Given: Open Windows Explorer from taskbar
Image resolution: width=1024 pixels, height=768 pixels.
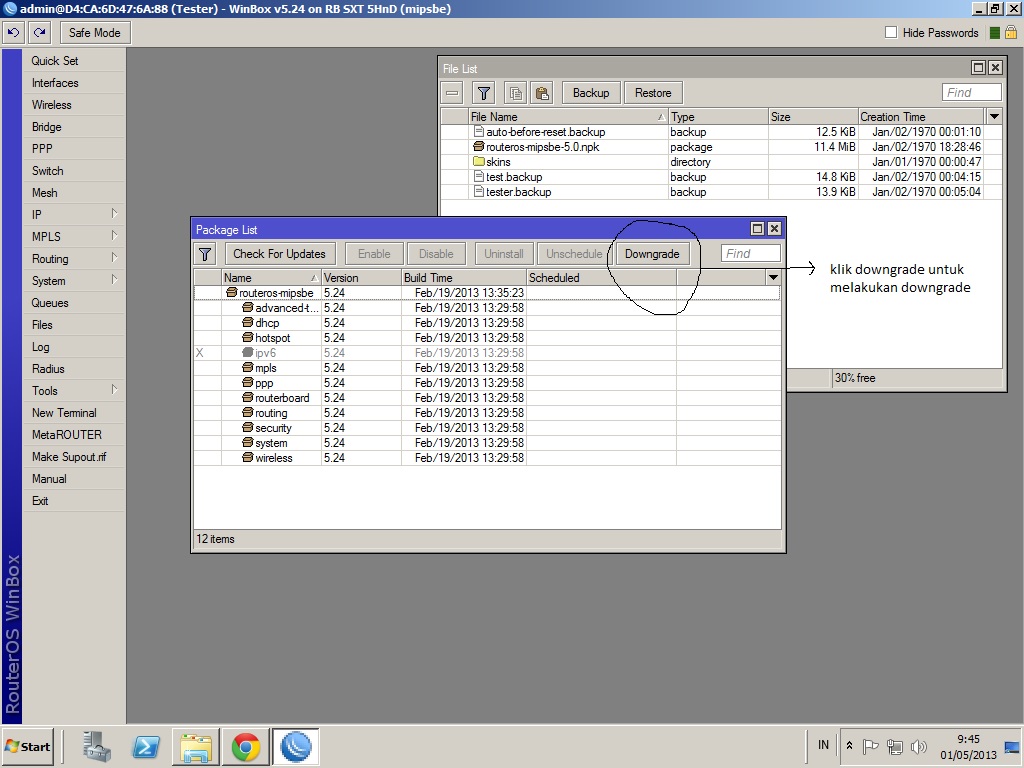Looking at the screenshot, I should click(x=196, y=746).
